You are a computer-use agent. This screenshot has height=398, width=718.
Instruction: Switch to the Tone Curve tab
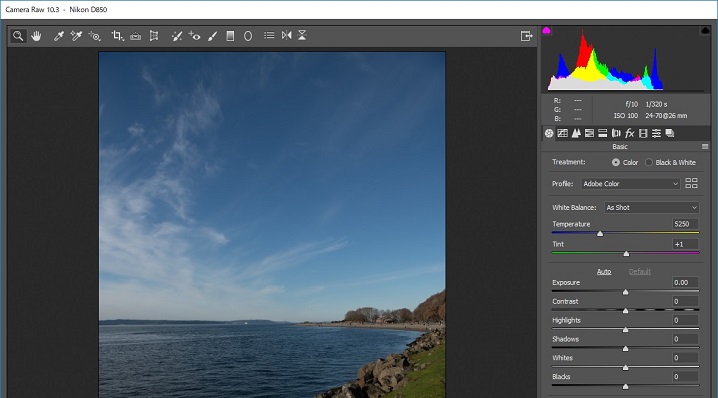pyautogui.click(x=562, y=133)
